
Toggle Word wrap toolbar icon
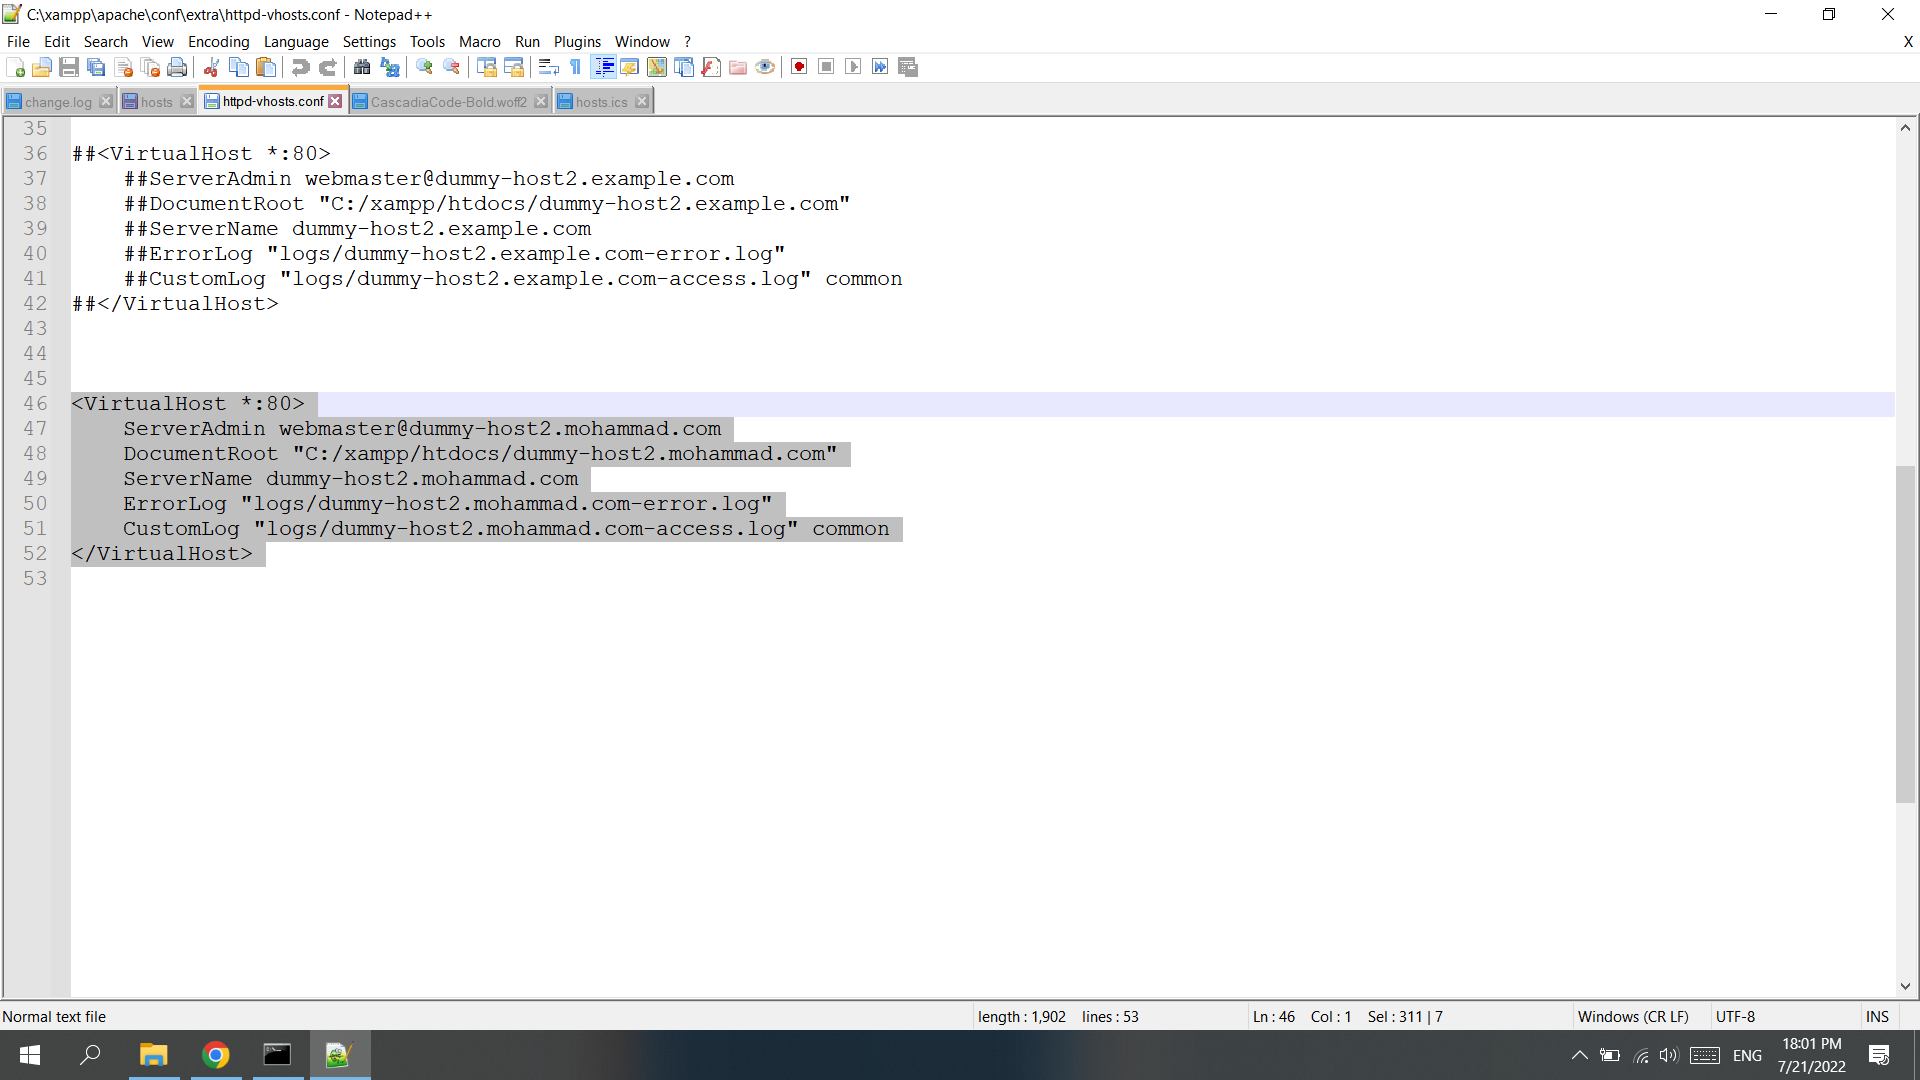pyautogui.click(x=548, y=67)
